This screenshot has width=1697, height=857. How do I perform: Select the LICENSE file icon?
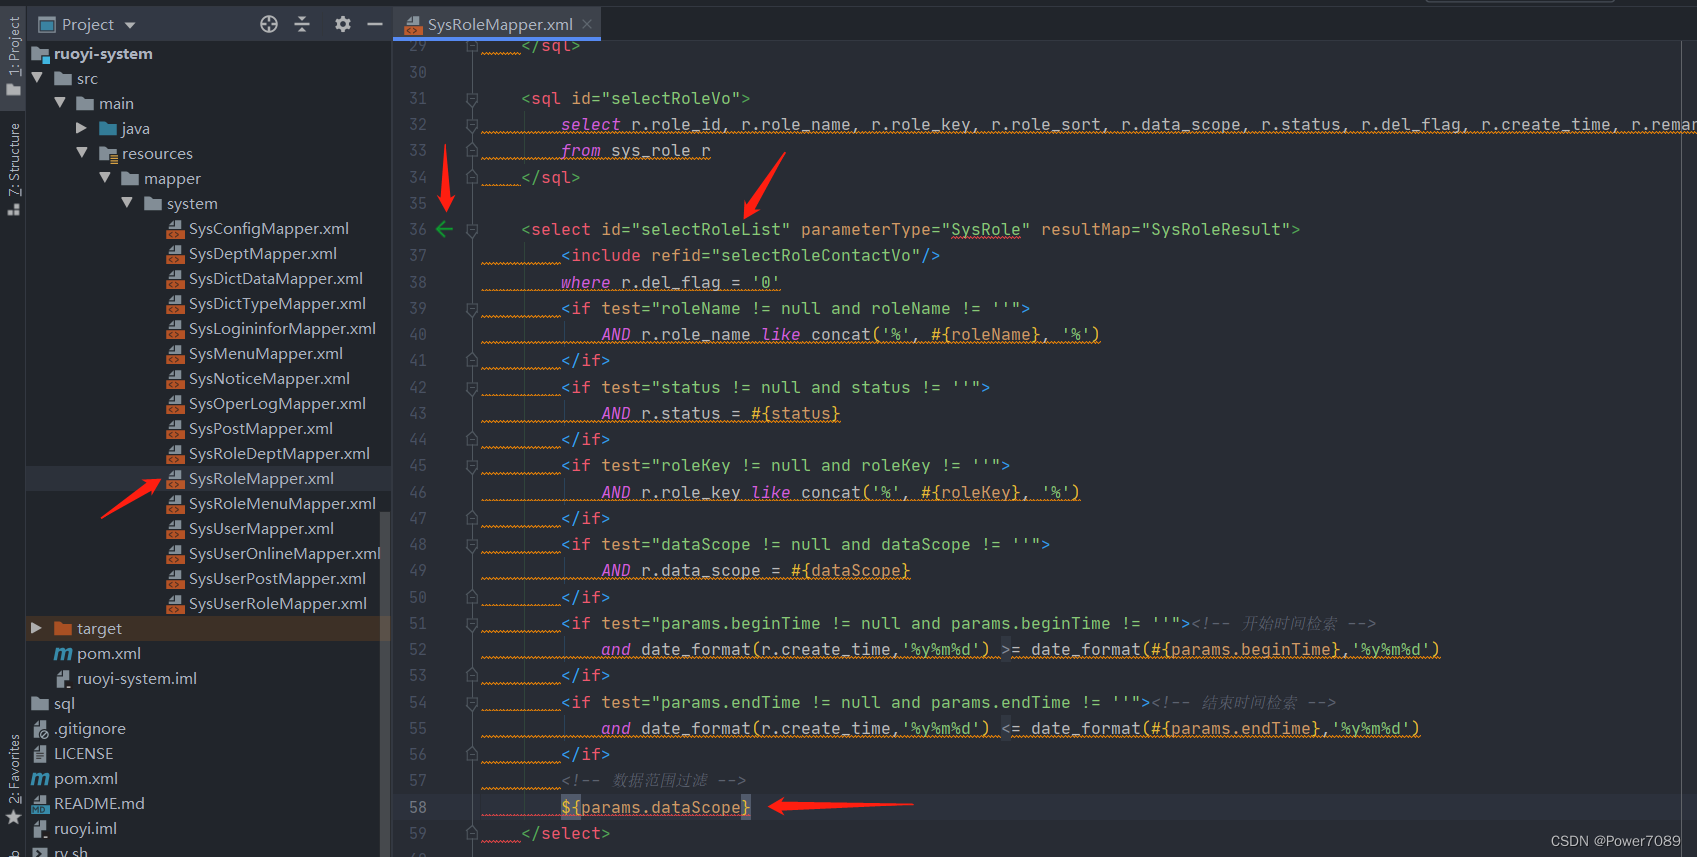pyautogui.click(x=40, y=754)
